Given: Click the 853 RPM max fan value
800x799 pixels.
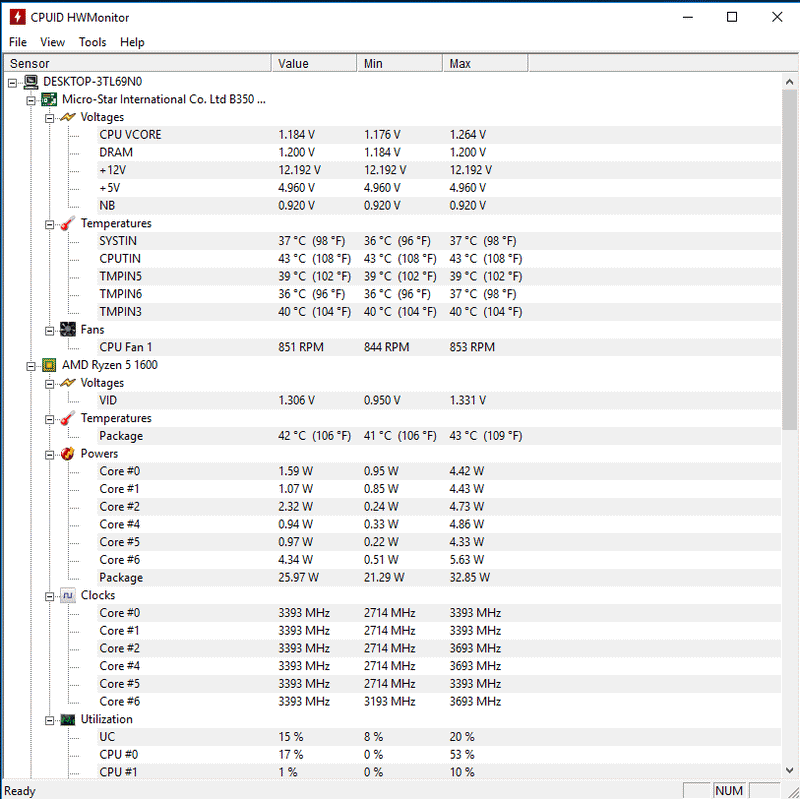Looking at the screenshot, I should 472,347.
